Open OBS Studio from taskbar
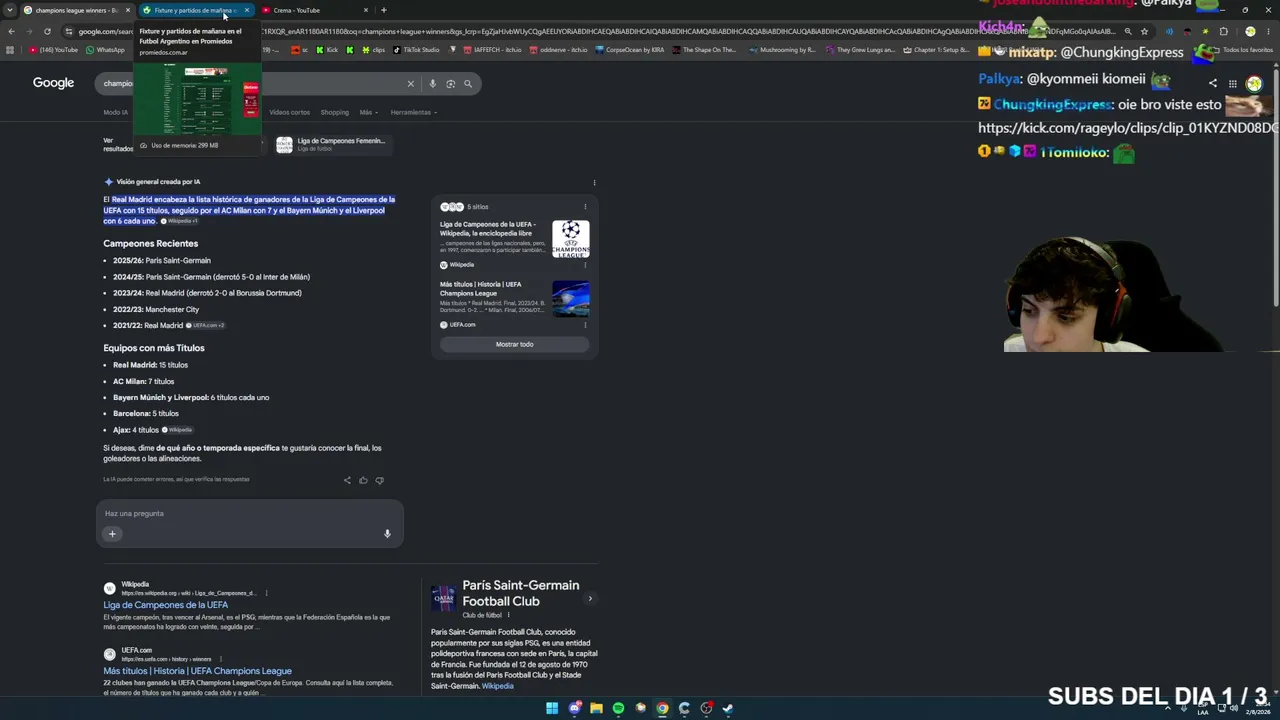The height and width of the screenshot is (720, 1280). coord(706,708)
